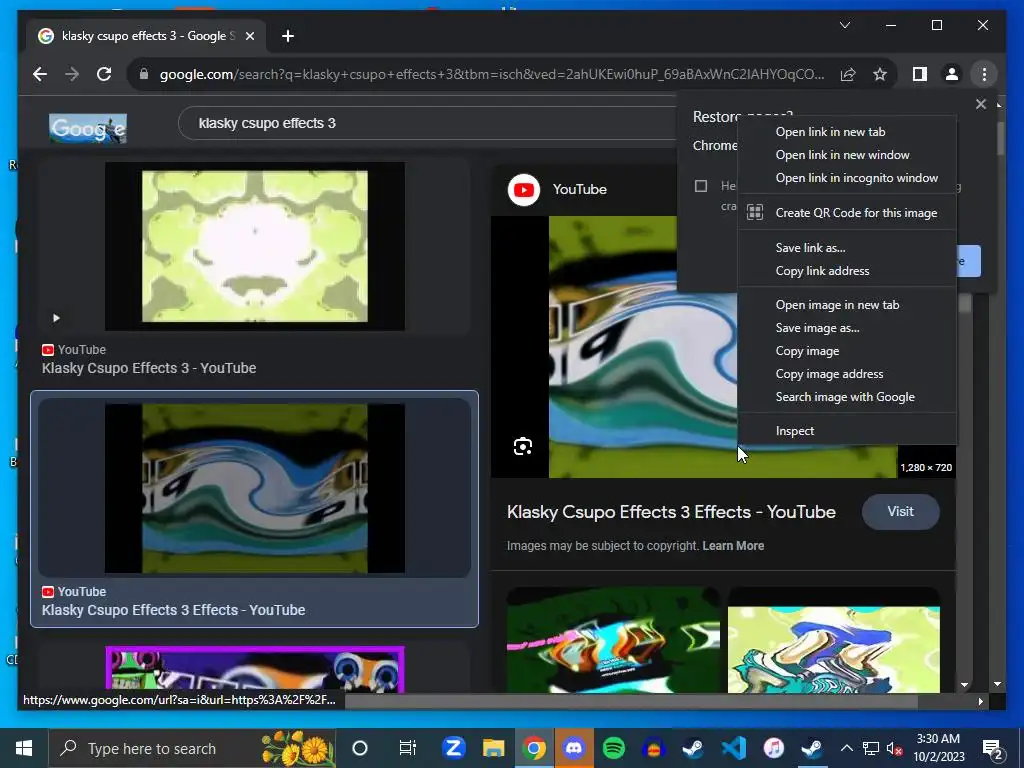Close the klasky csupo effects 3 tab
This screenshot has width=1024, height=768.
point(249,36)
